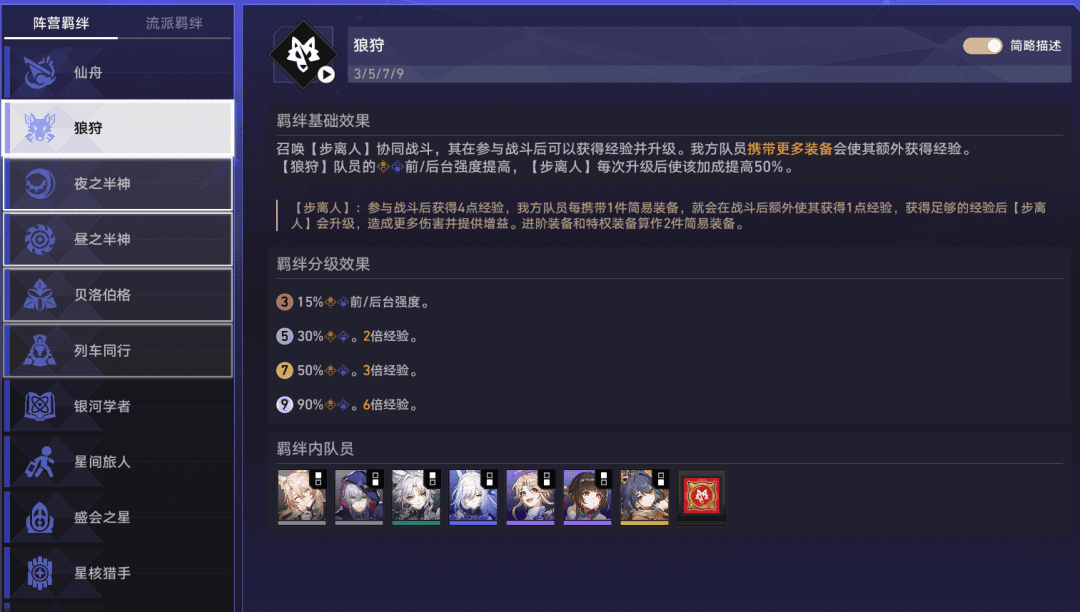
Task: Click the highlighted 携带更多装备 link text
Action: (x=790, y=149)
